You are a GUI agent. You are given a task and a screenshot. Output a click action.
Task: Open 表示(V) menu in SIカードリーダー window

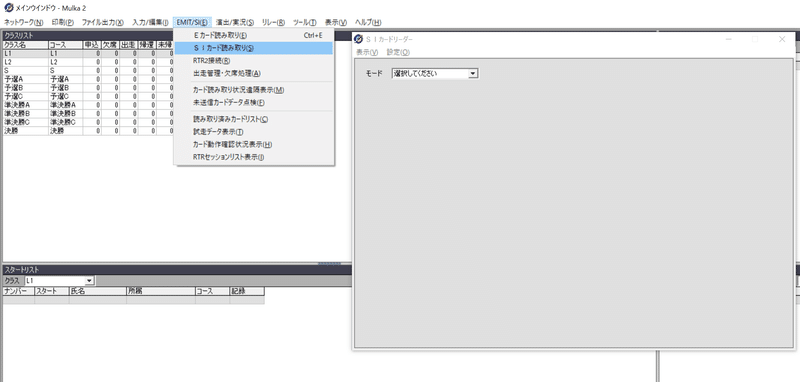(367, 52)
